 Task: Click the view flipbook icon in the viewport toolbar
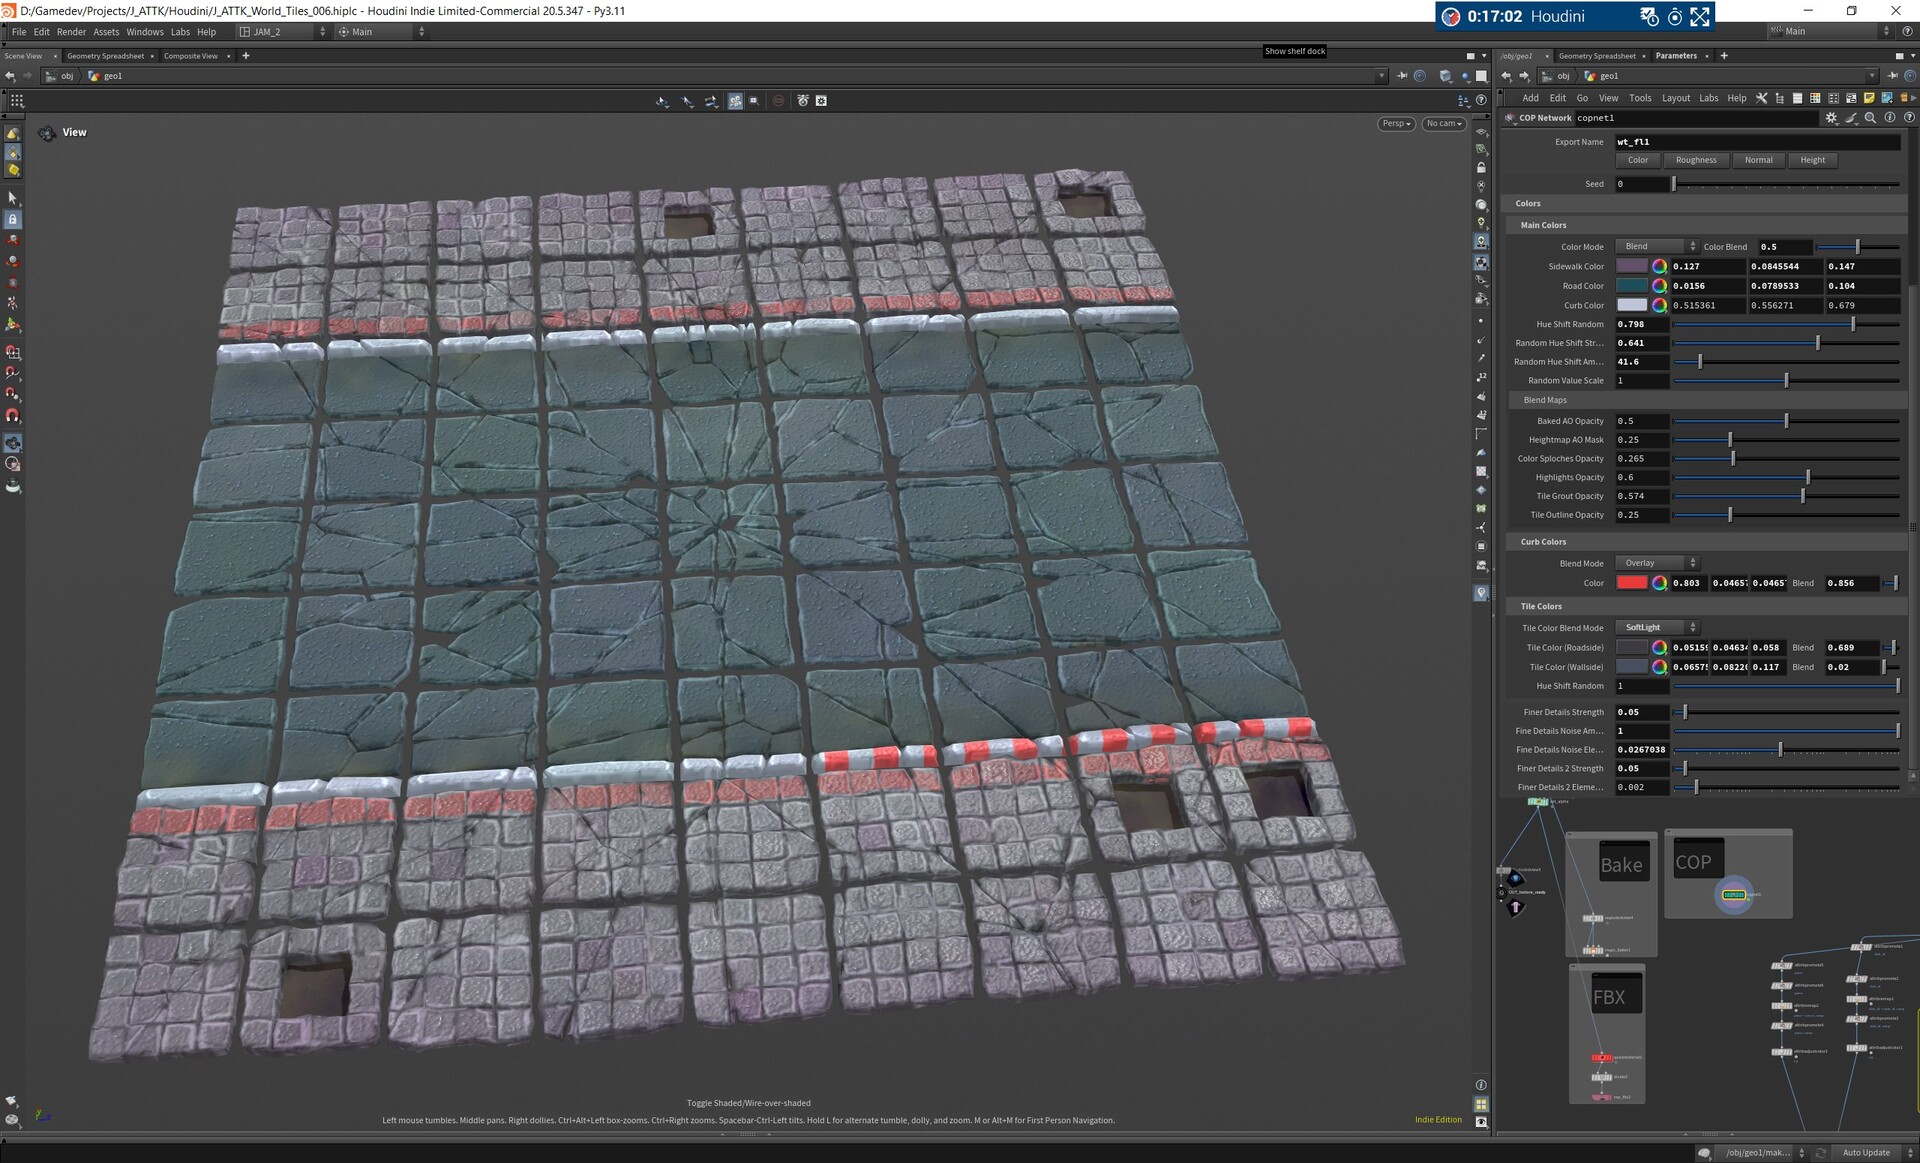tap(821, 100)
